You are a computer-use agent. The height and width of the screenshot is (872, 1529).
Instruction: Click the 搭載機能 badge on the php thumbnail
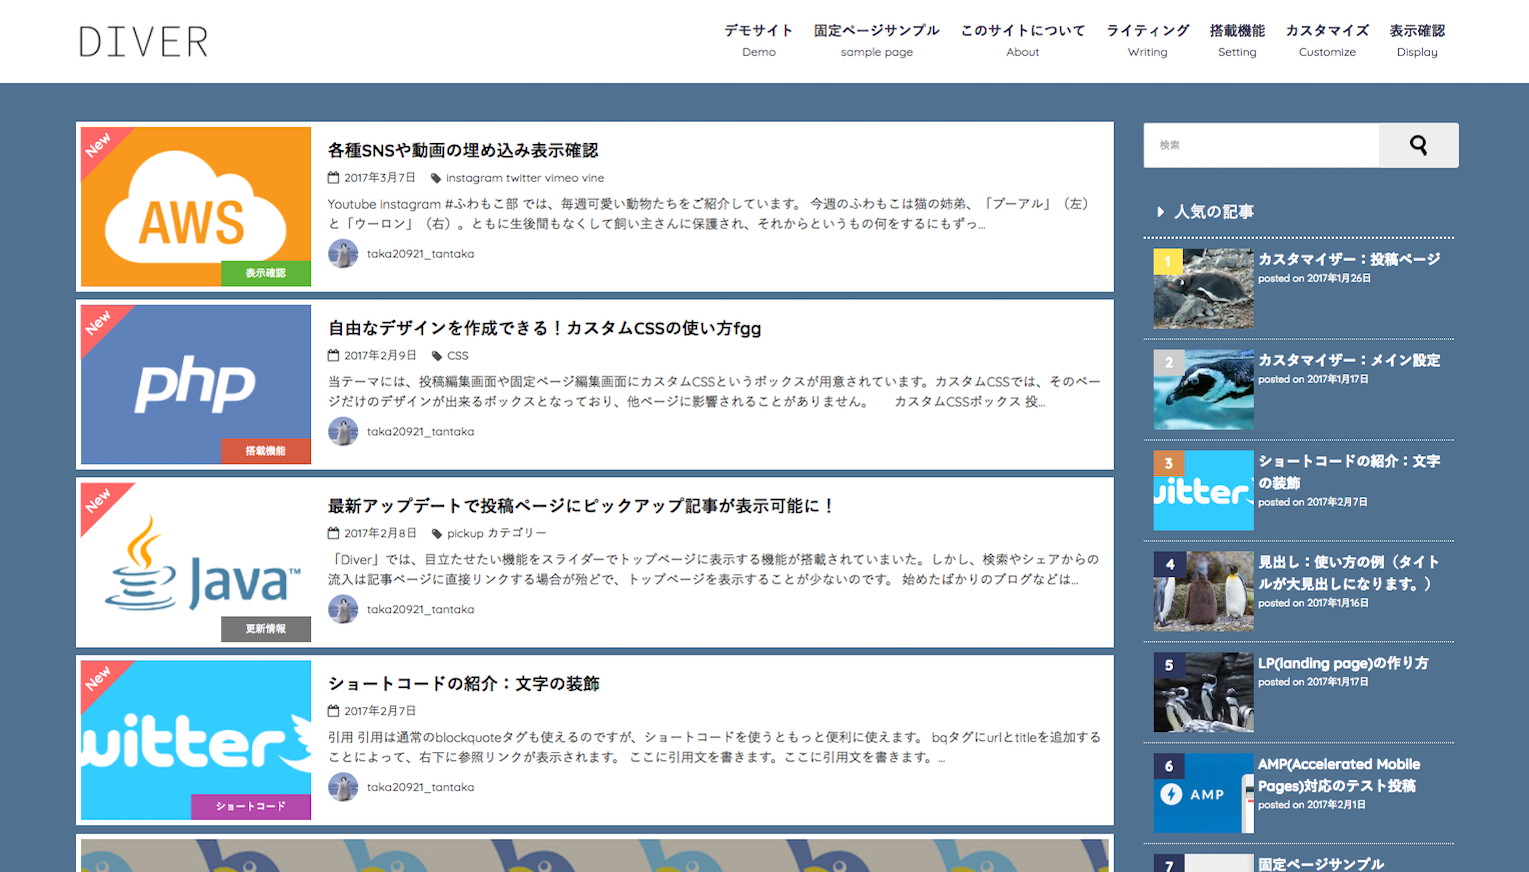(x=266, y=451)
